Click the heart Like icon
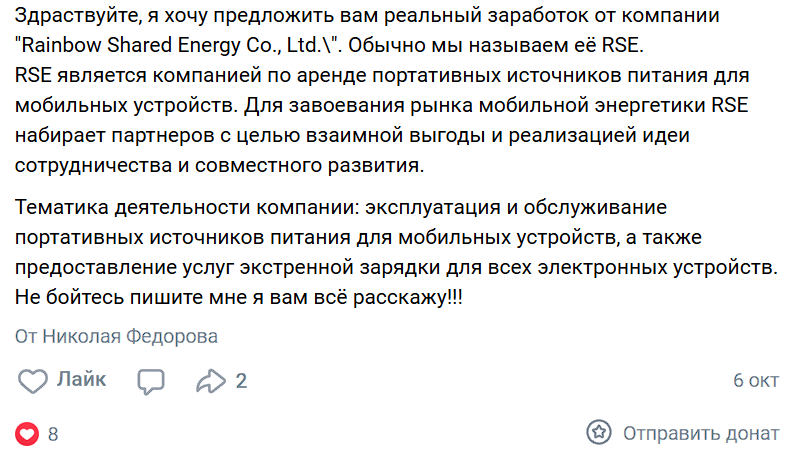Screen dimensions: 800x470 tap(34, 381)
